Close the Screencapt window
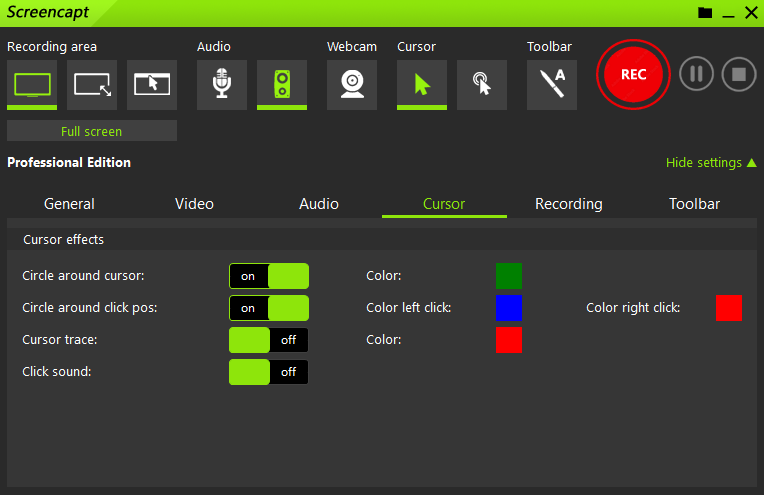This screenshot has width=764, height=495. coord(751,13)
